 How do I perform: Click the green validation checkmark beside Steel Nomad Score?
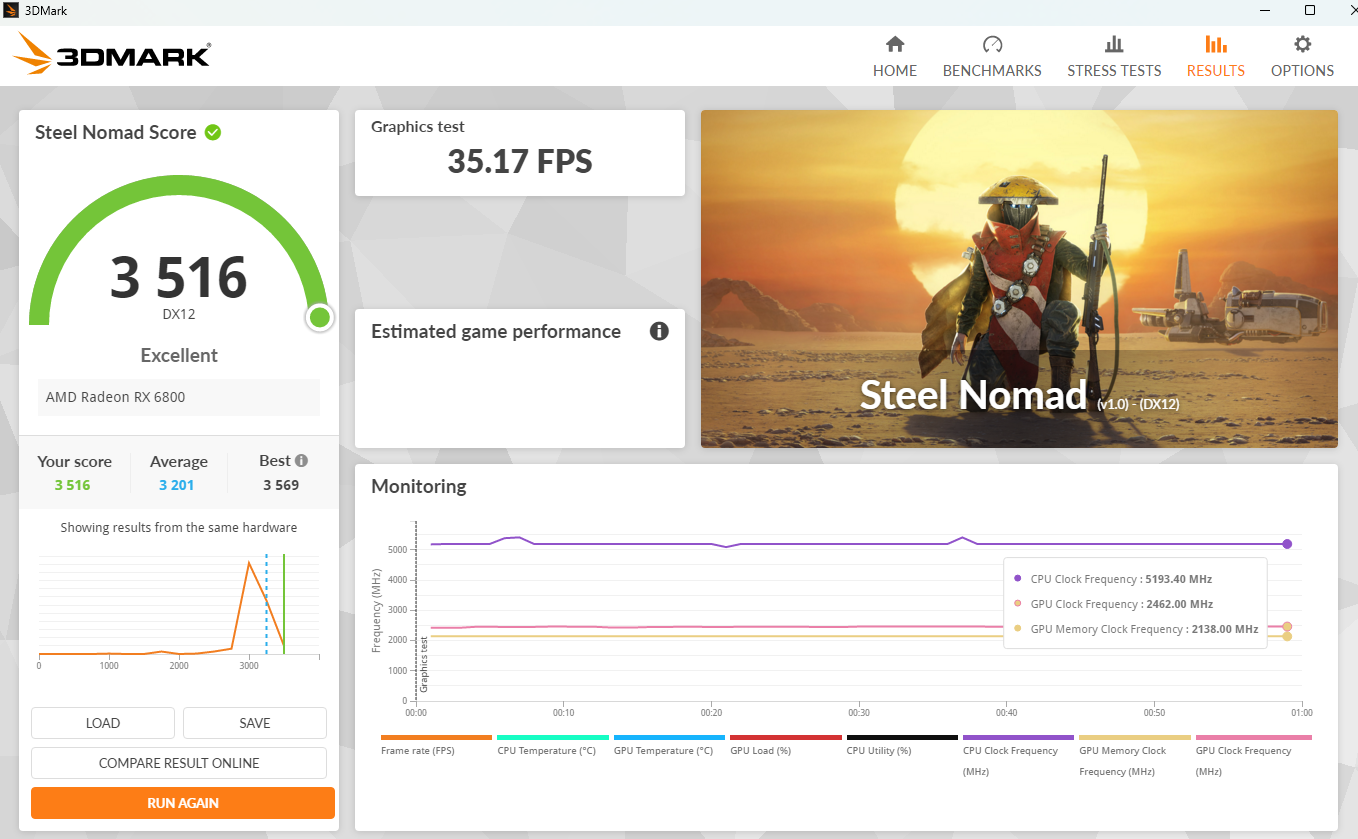(x=213, y=132)
